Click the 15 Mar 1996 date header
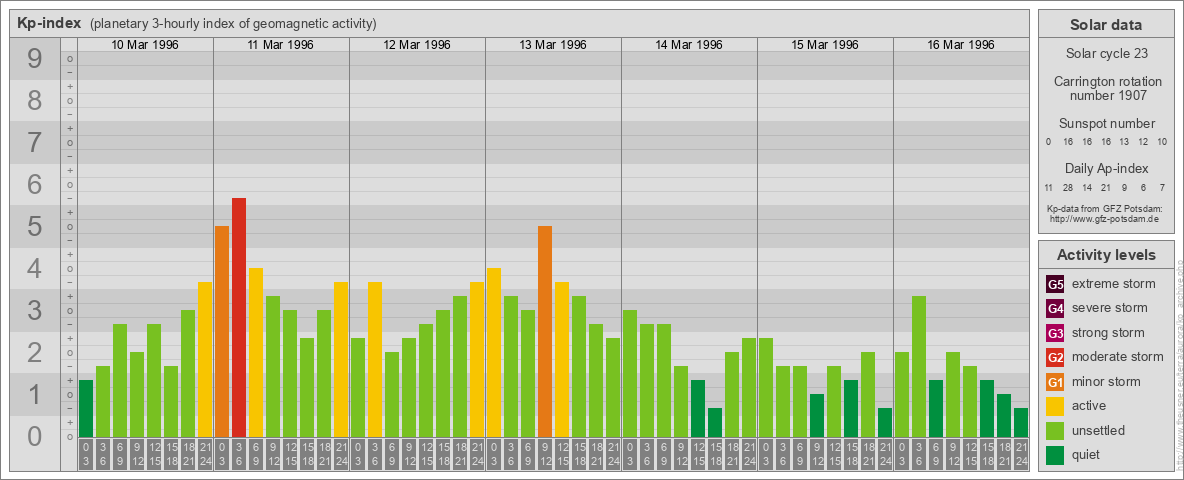Image resolution: width=1184 pixels, height=480 pixels. point(825,45)
